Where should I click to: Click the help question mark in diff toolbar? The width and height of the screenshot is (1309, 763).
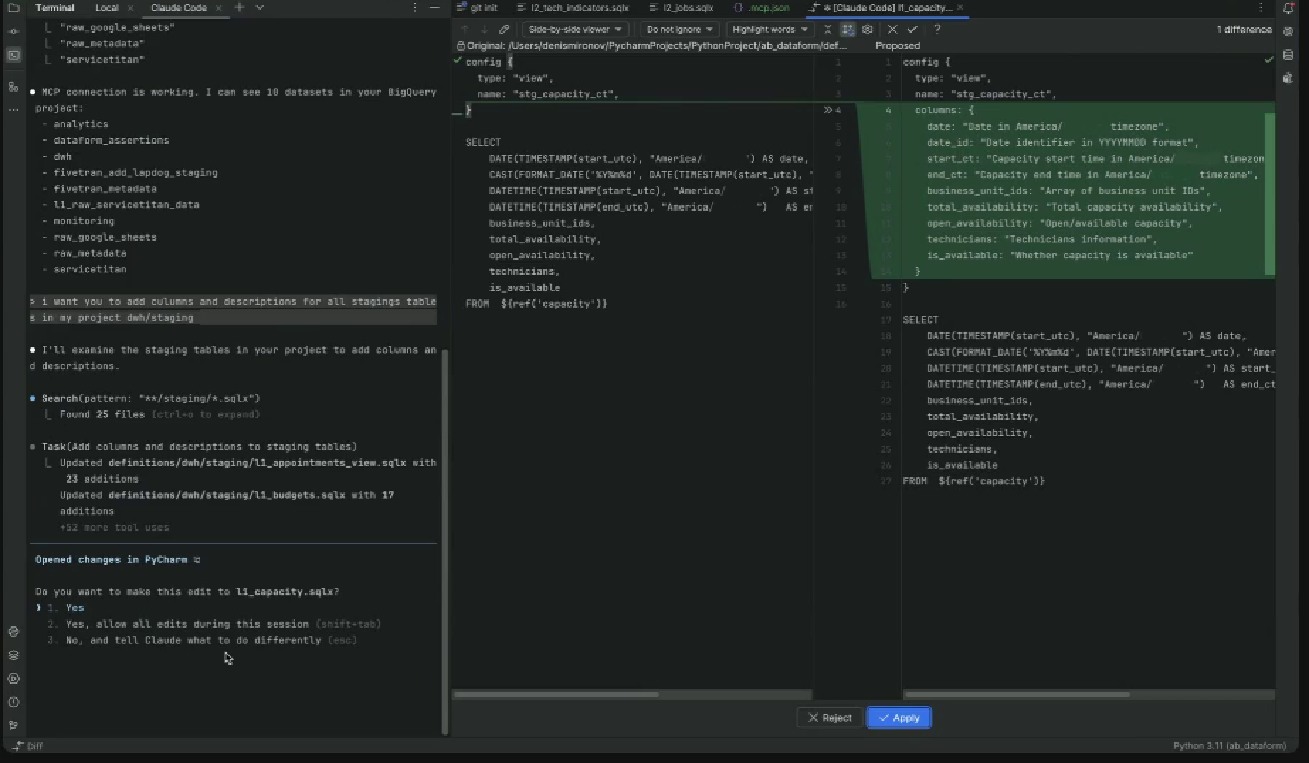pyautogui.click(x=937, y=30)
